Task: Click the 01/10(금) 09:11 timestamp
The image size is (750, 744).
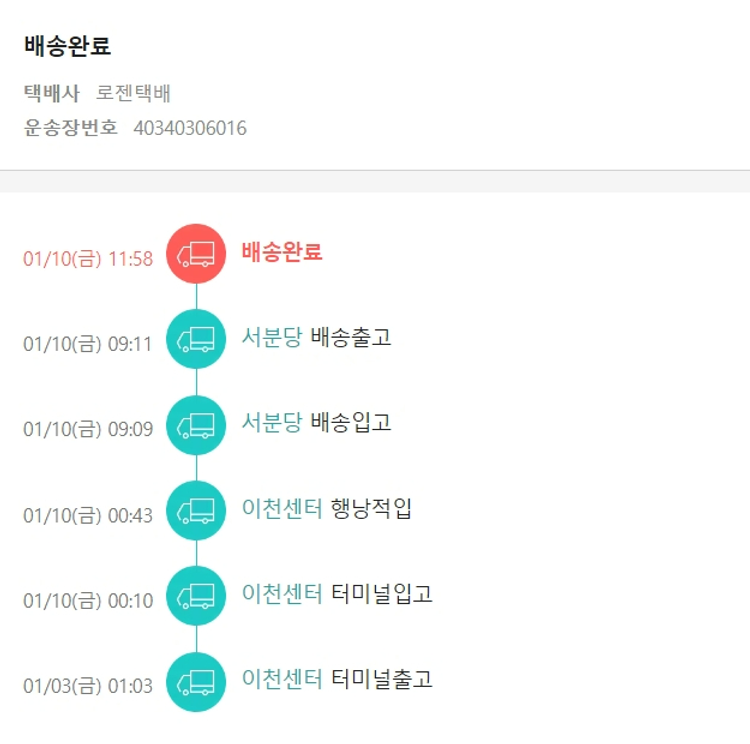Action: coord(88,345)
